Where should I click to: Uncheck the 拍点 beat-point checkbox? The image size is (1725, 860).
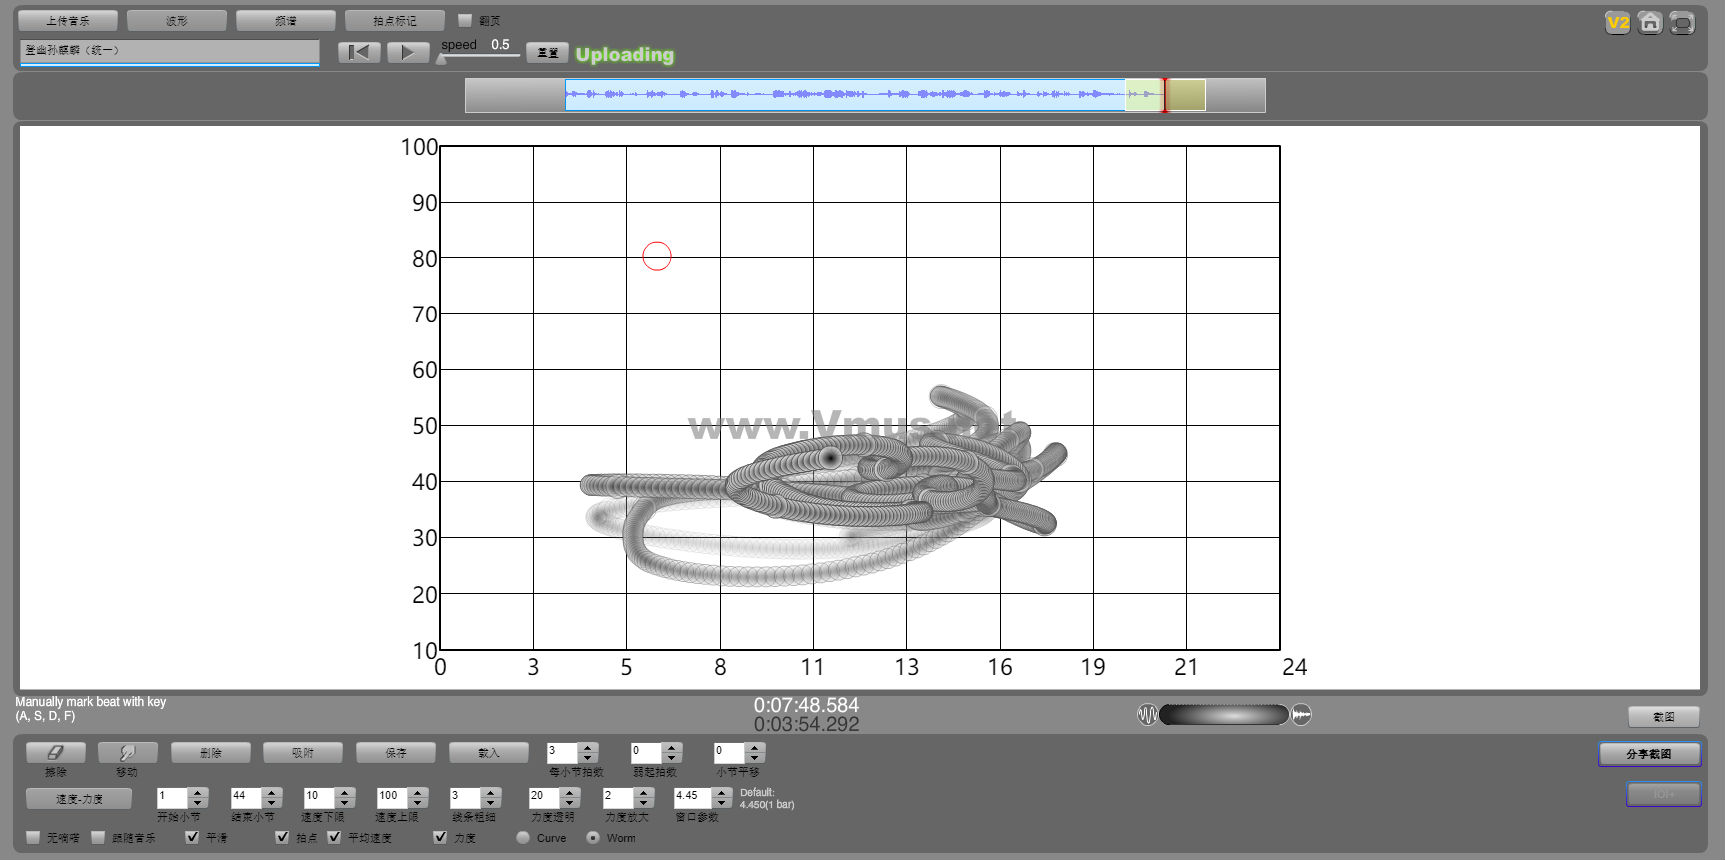pos(282,837)
